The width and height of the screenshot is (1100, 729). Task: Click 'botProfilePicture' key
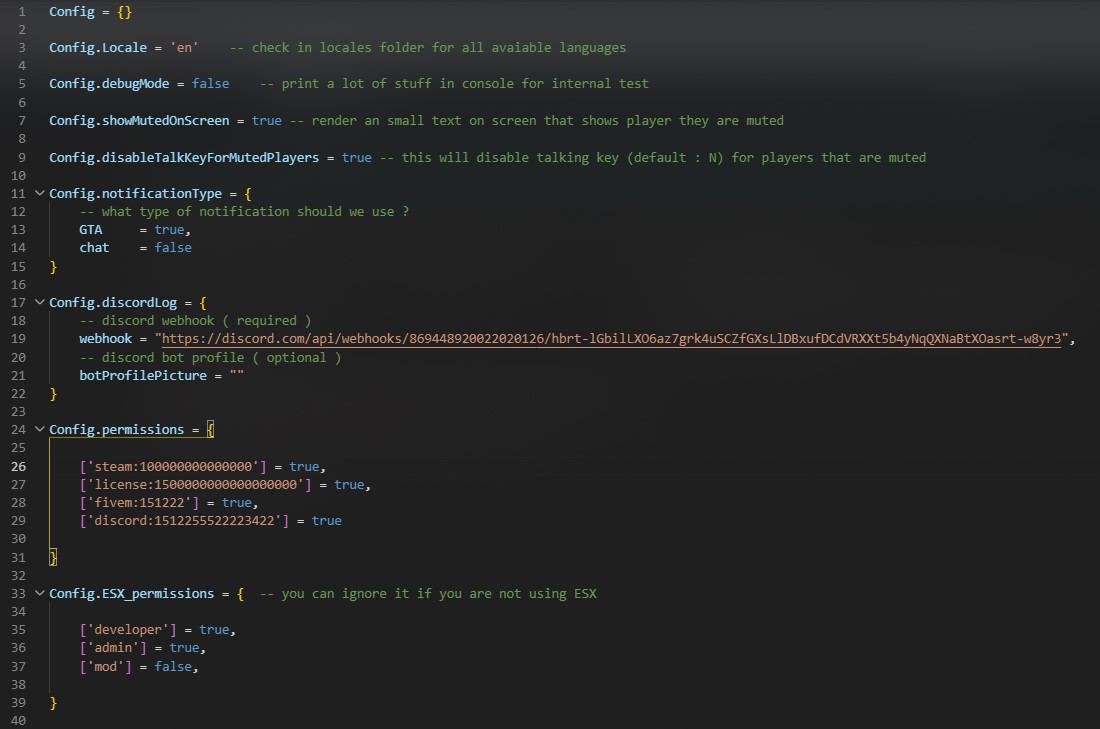click(143, 376)
